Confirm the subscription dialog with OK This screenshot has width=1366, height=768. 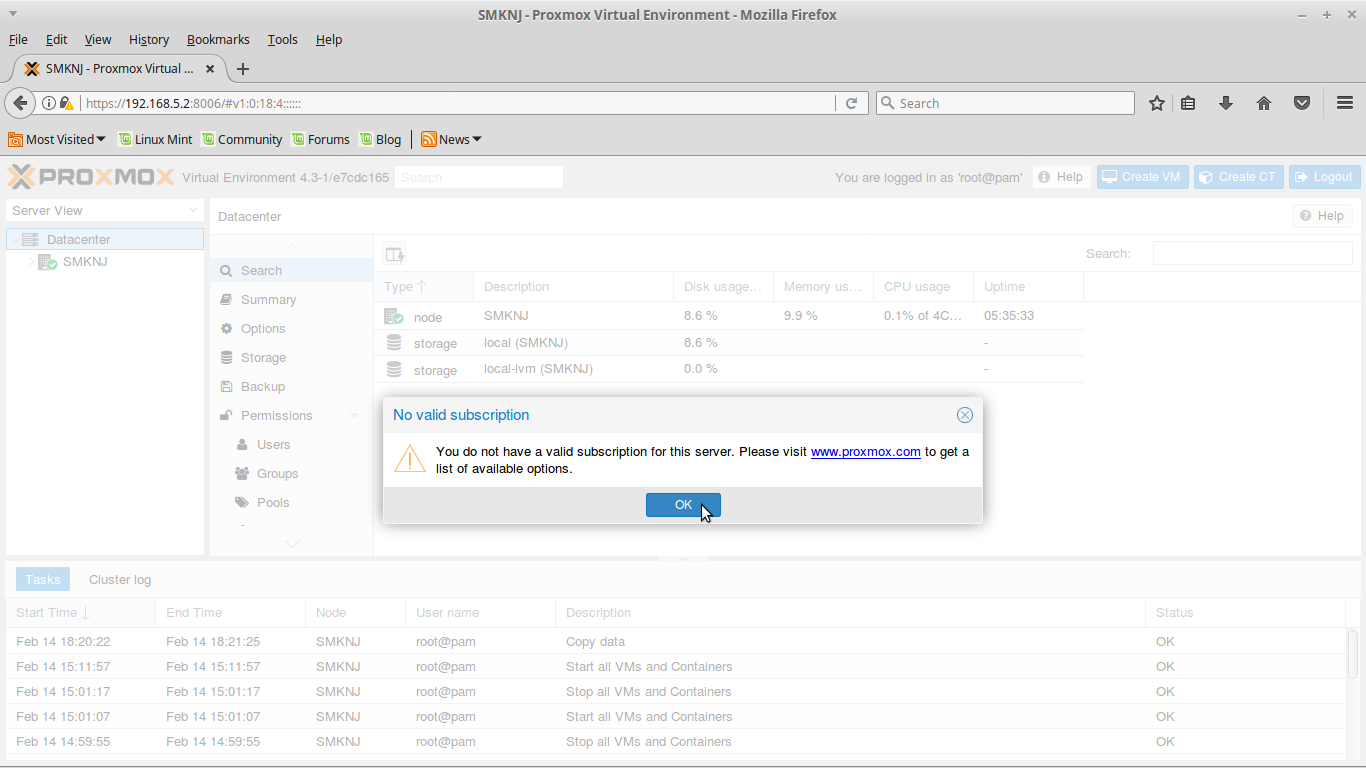[x=683, y=505]
